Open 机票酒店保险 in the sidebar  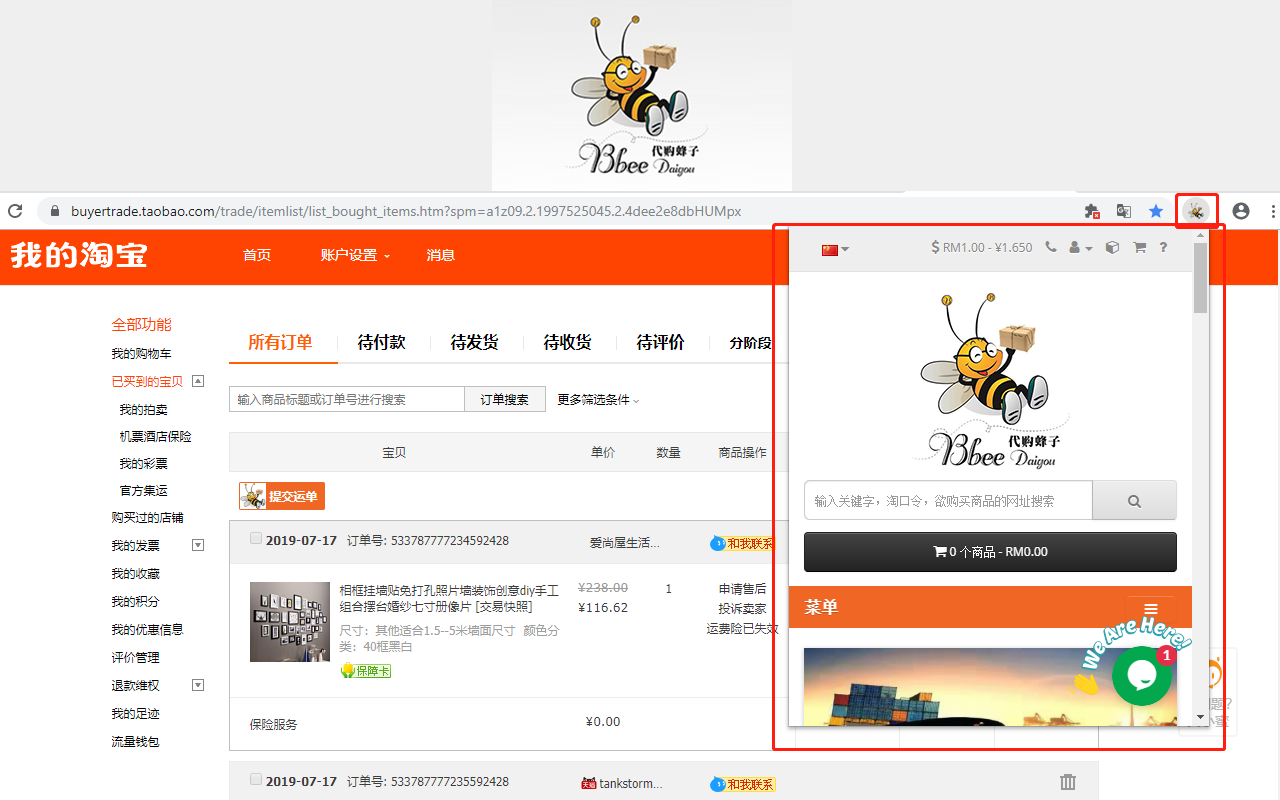point(155,437)
